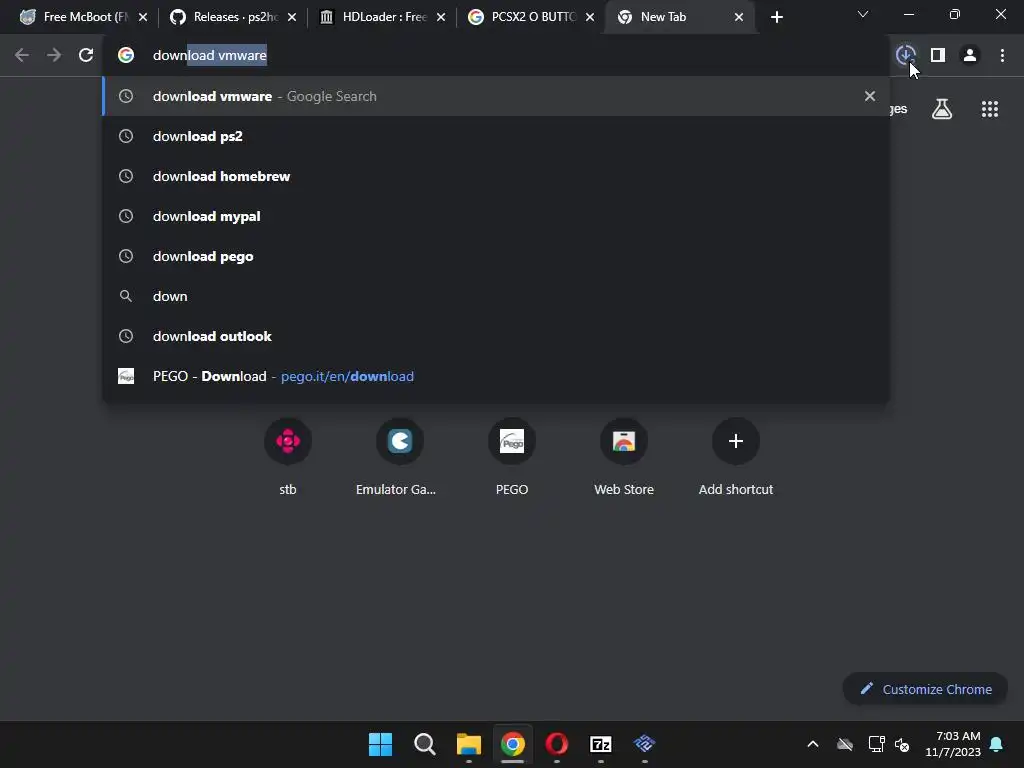Open the Chrome downloads icon in toolbar
Image resolution: width=1024 pixels, height=768 pixels.
[x=905, y=56]
